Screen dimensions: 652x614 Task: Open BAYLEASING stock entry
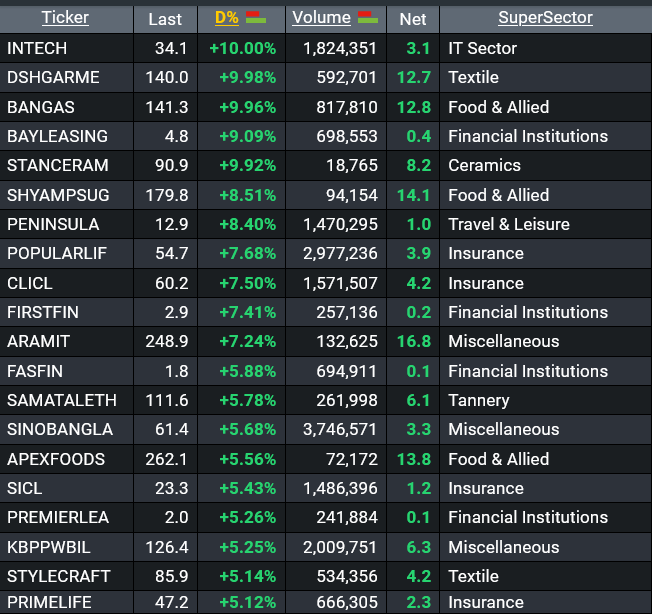point(56,136)
